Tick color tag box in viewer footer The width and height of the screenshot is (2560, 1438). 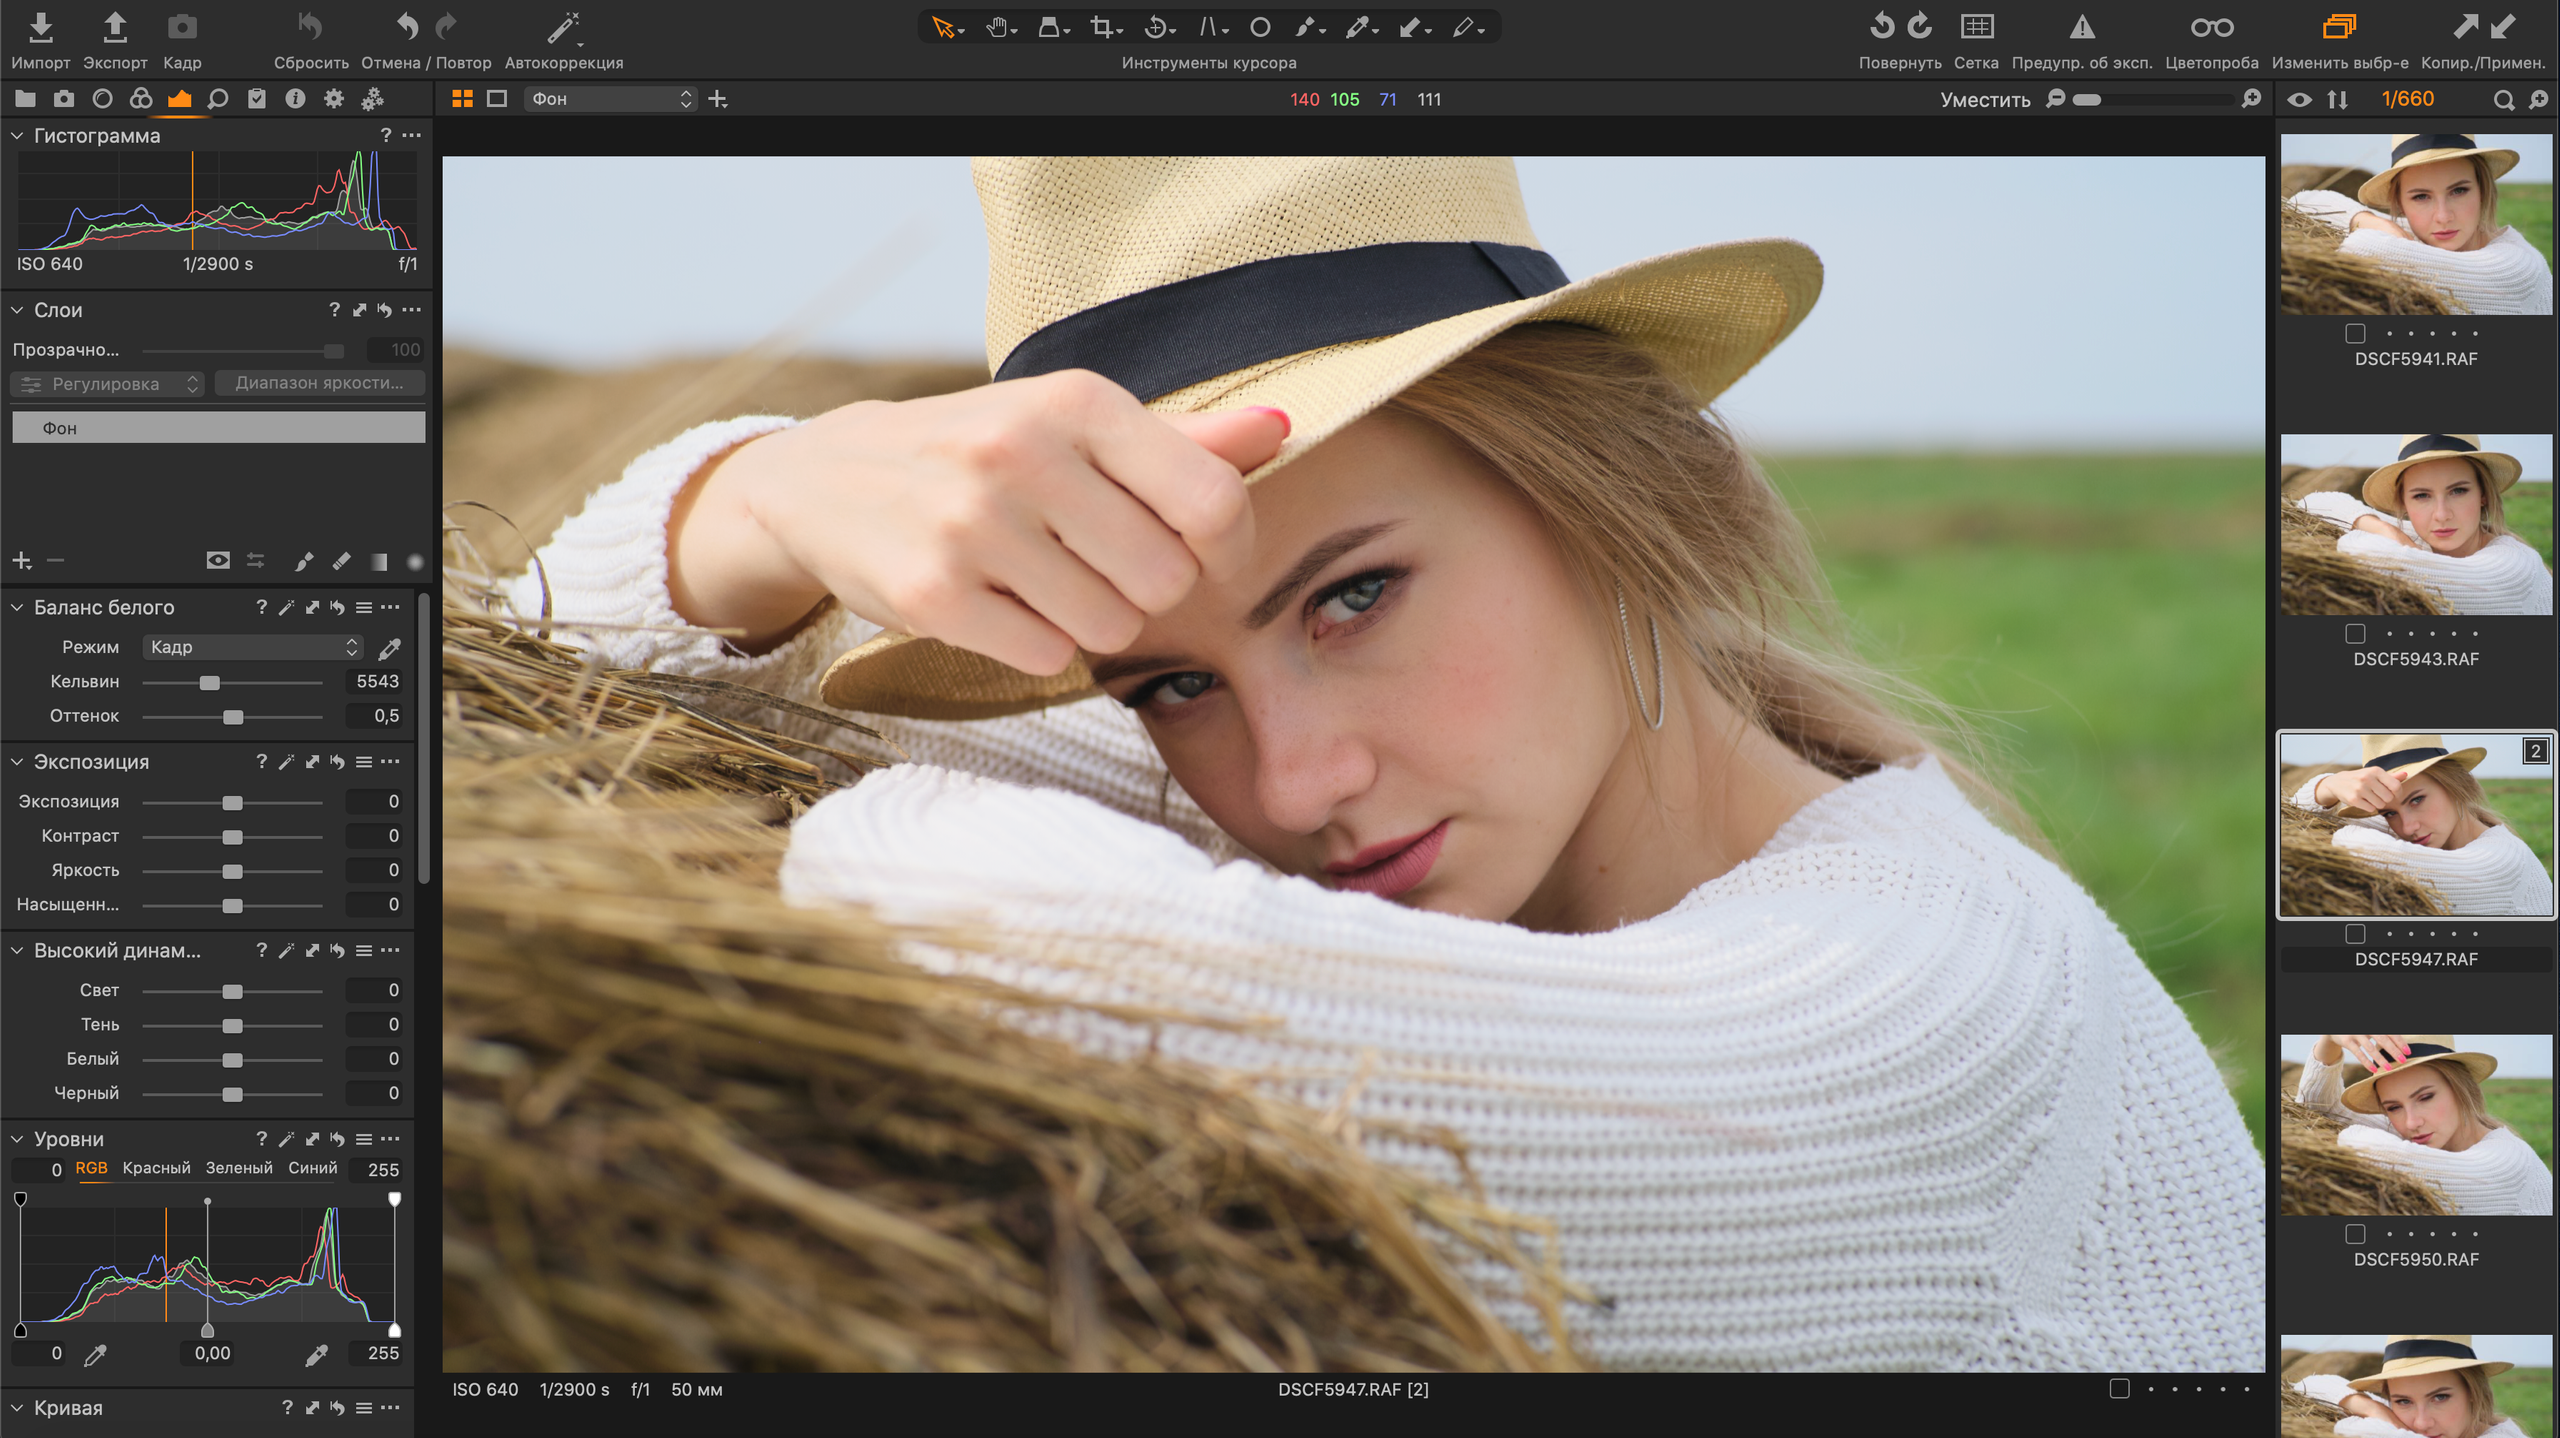point(2119,1389)
